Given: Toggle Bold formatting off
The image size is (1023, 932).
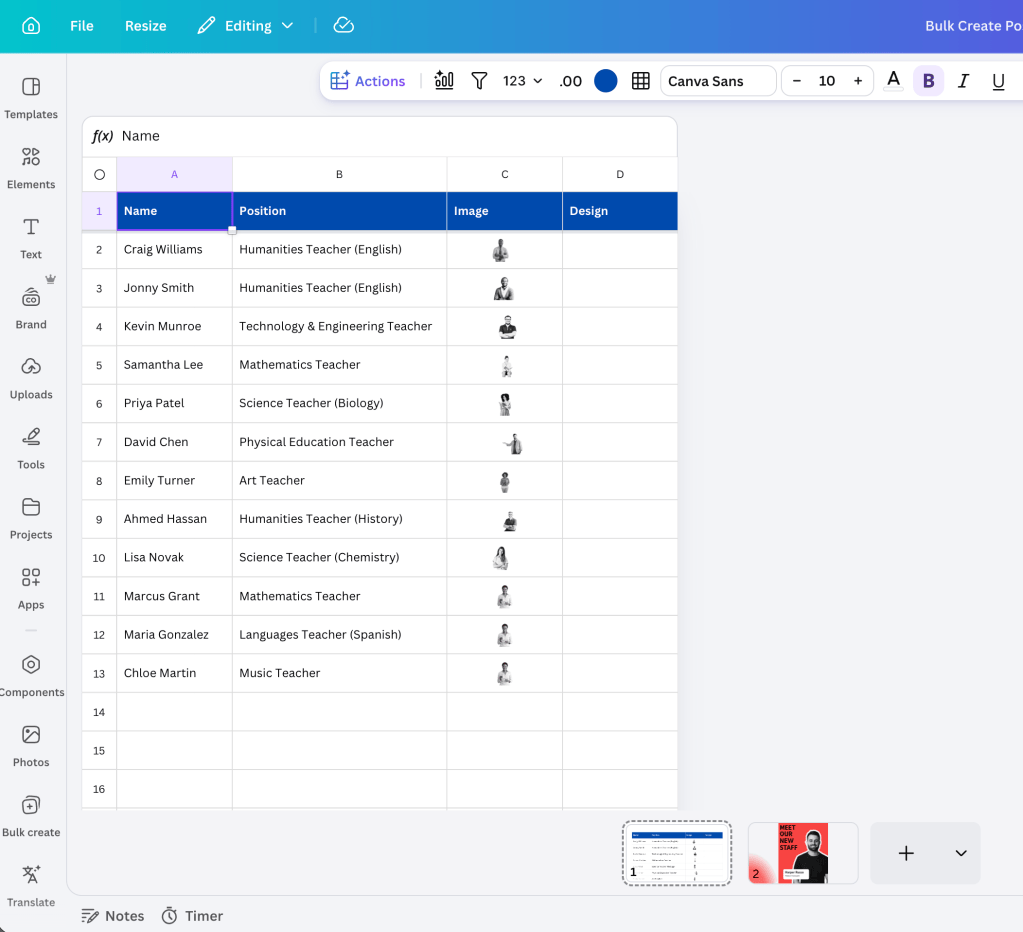Looking at the screenshot, I should pos(928,81).
